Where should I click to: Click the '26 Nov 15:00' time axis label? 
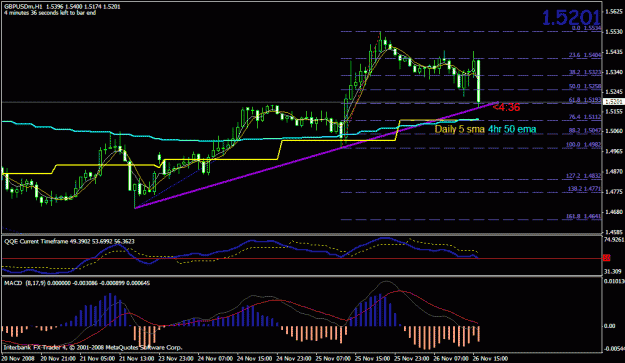490,358
